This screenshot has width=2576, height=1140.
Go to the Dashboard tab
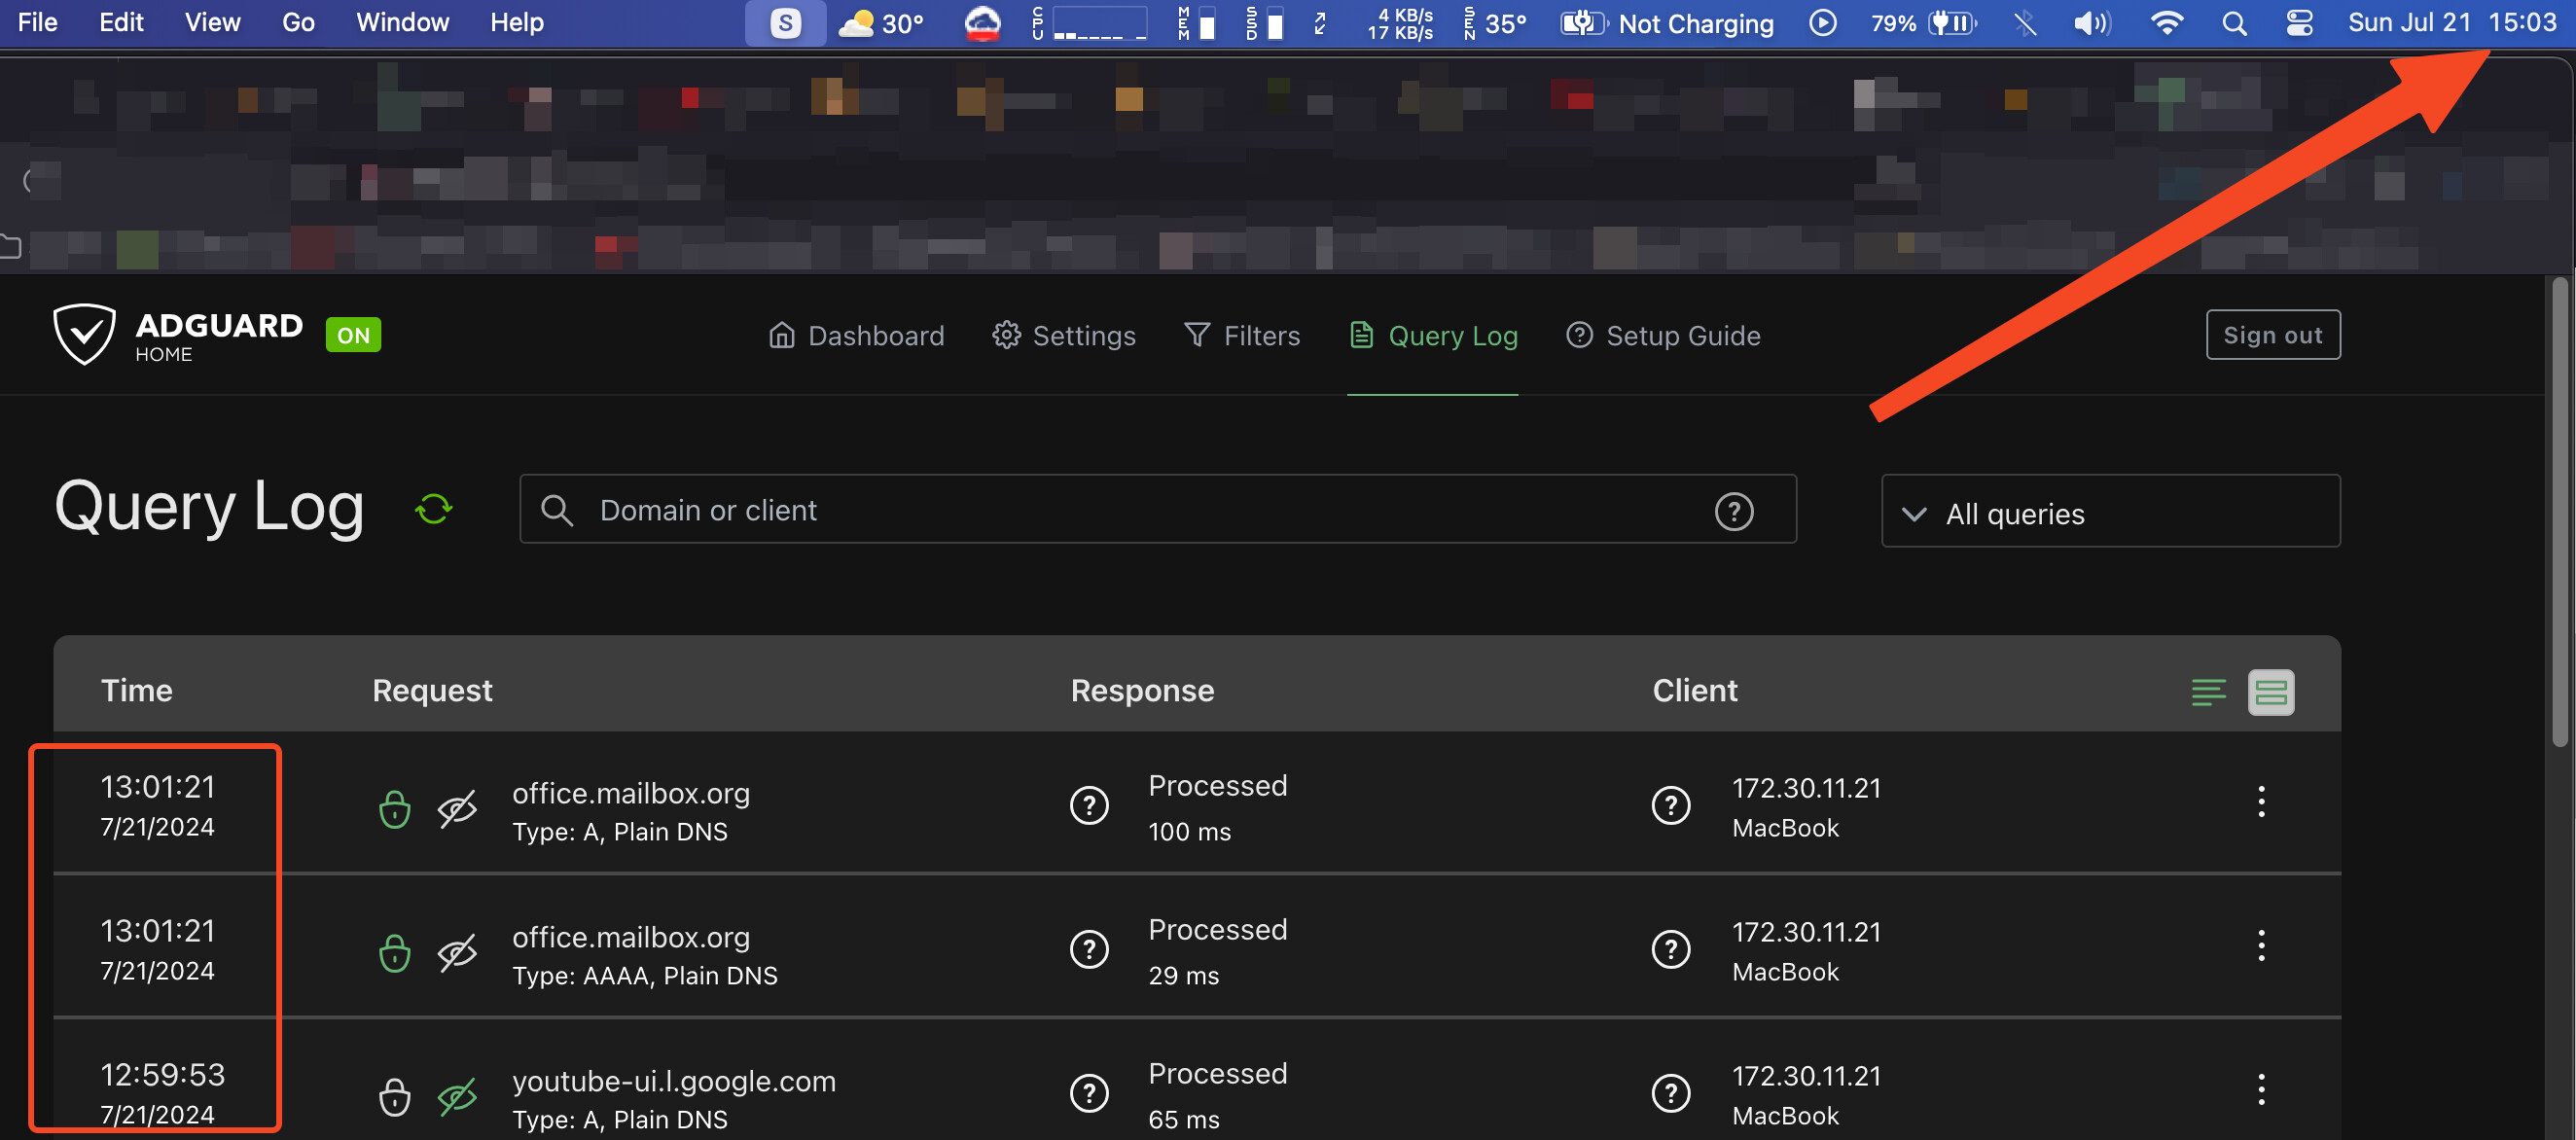pyautogui.click(x=856, y=335)
